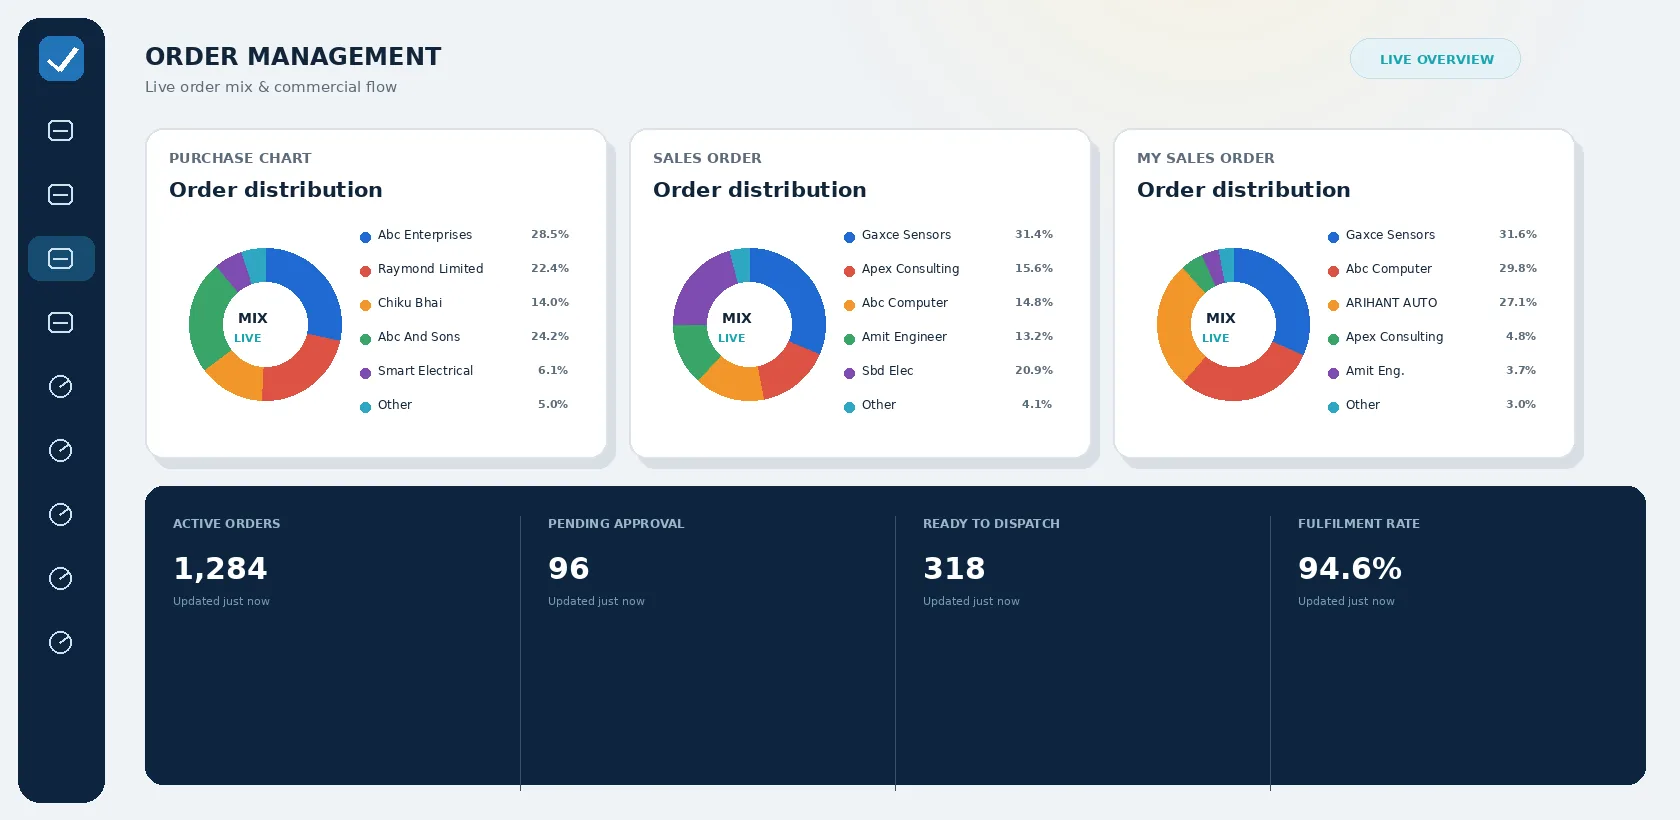Select Raymond Limited legend label

point(430,269)
